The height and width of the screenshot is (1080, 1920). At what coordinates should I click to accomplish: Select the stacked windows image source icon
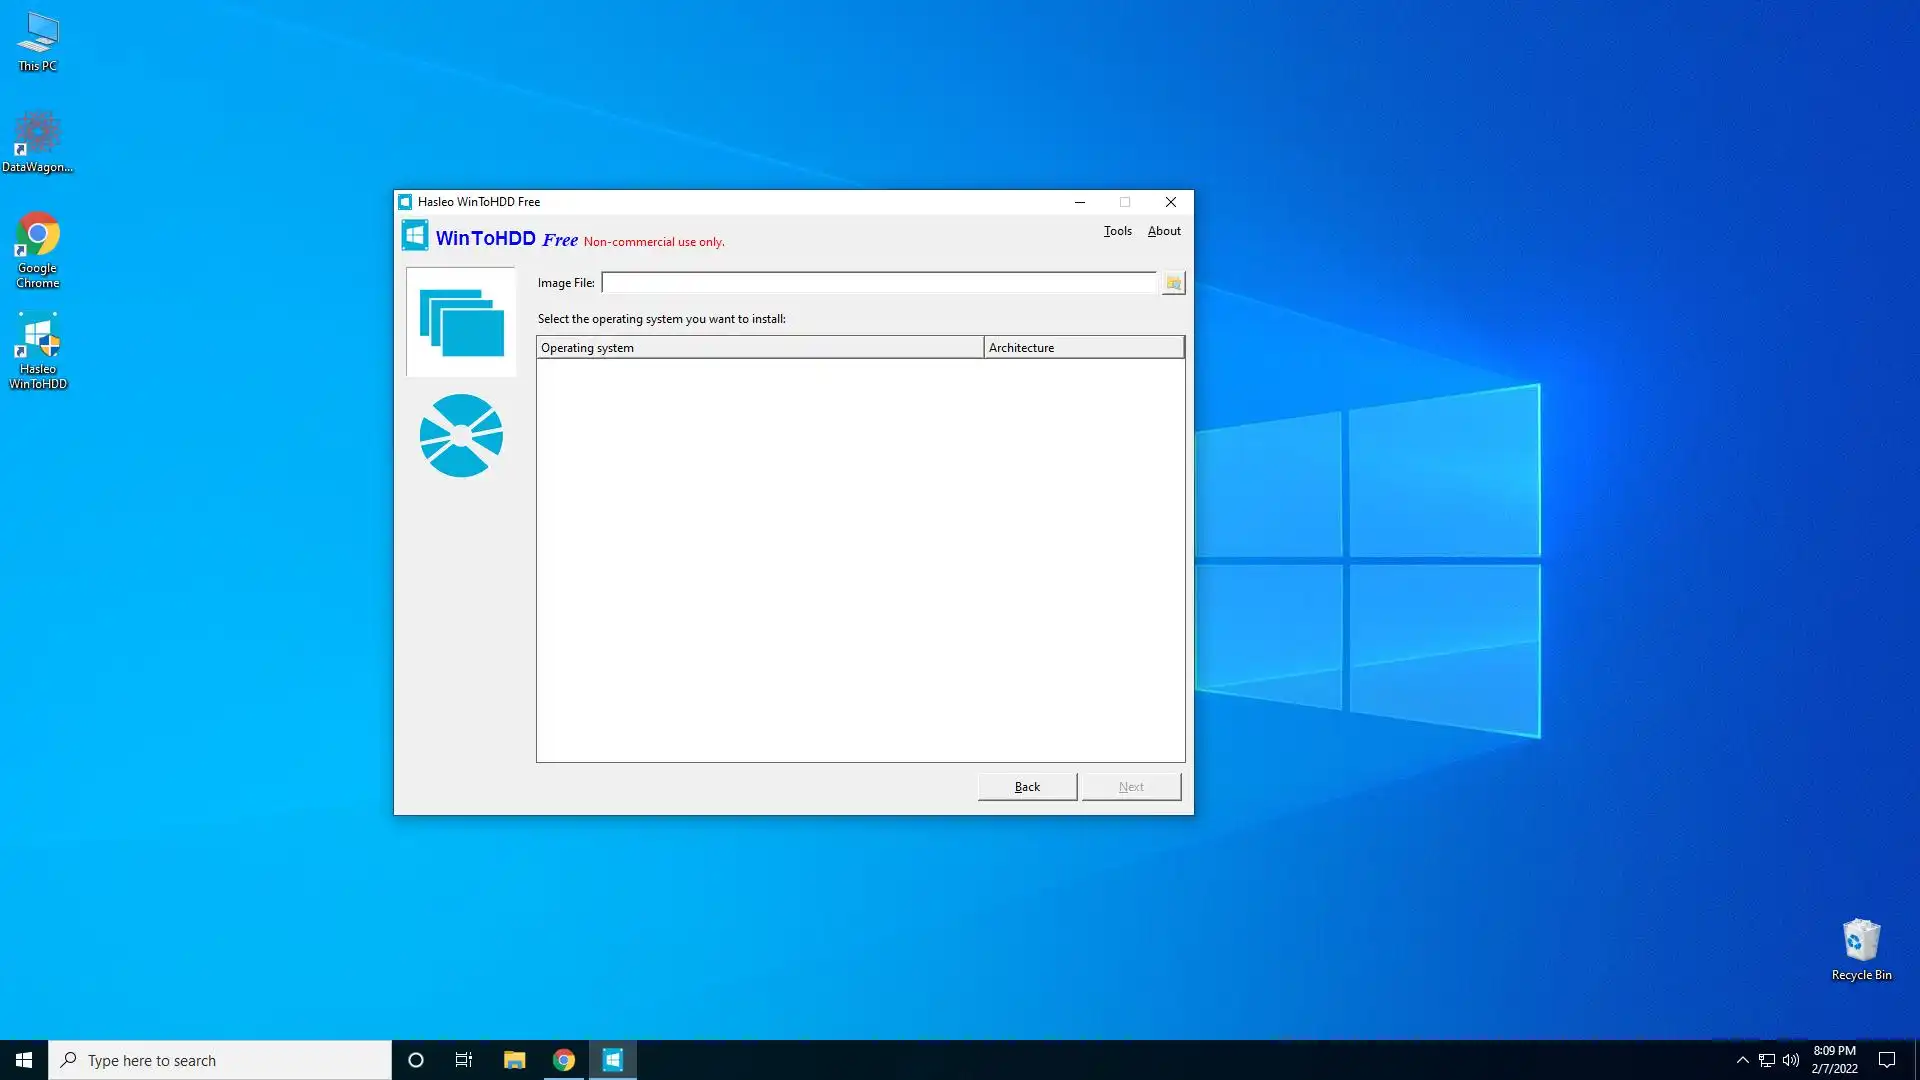point(461,322)
